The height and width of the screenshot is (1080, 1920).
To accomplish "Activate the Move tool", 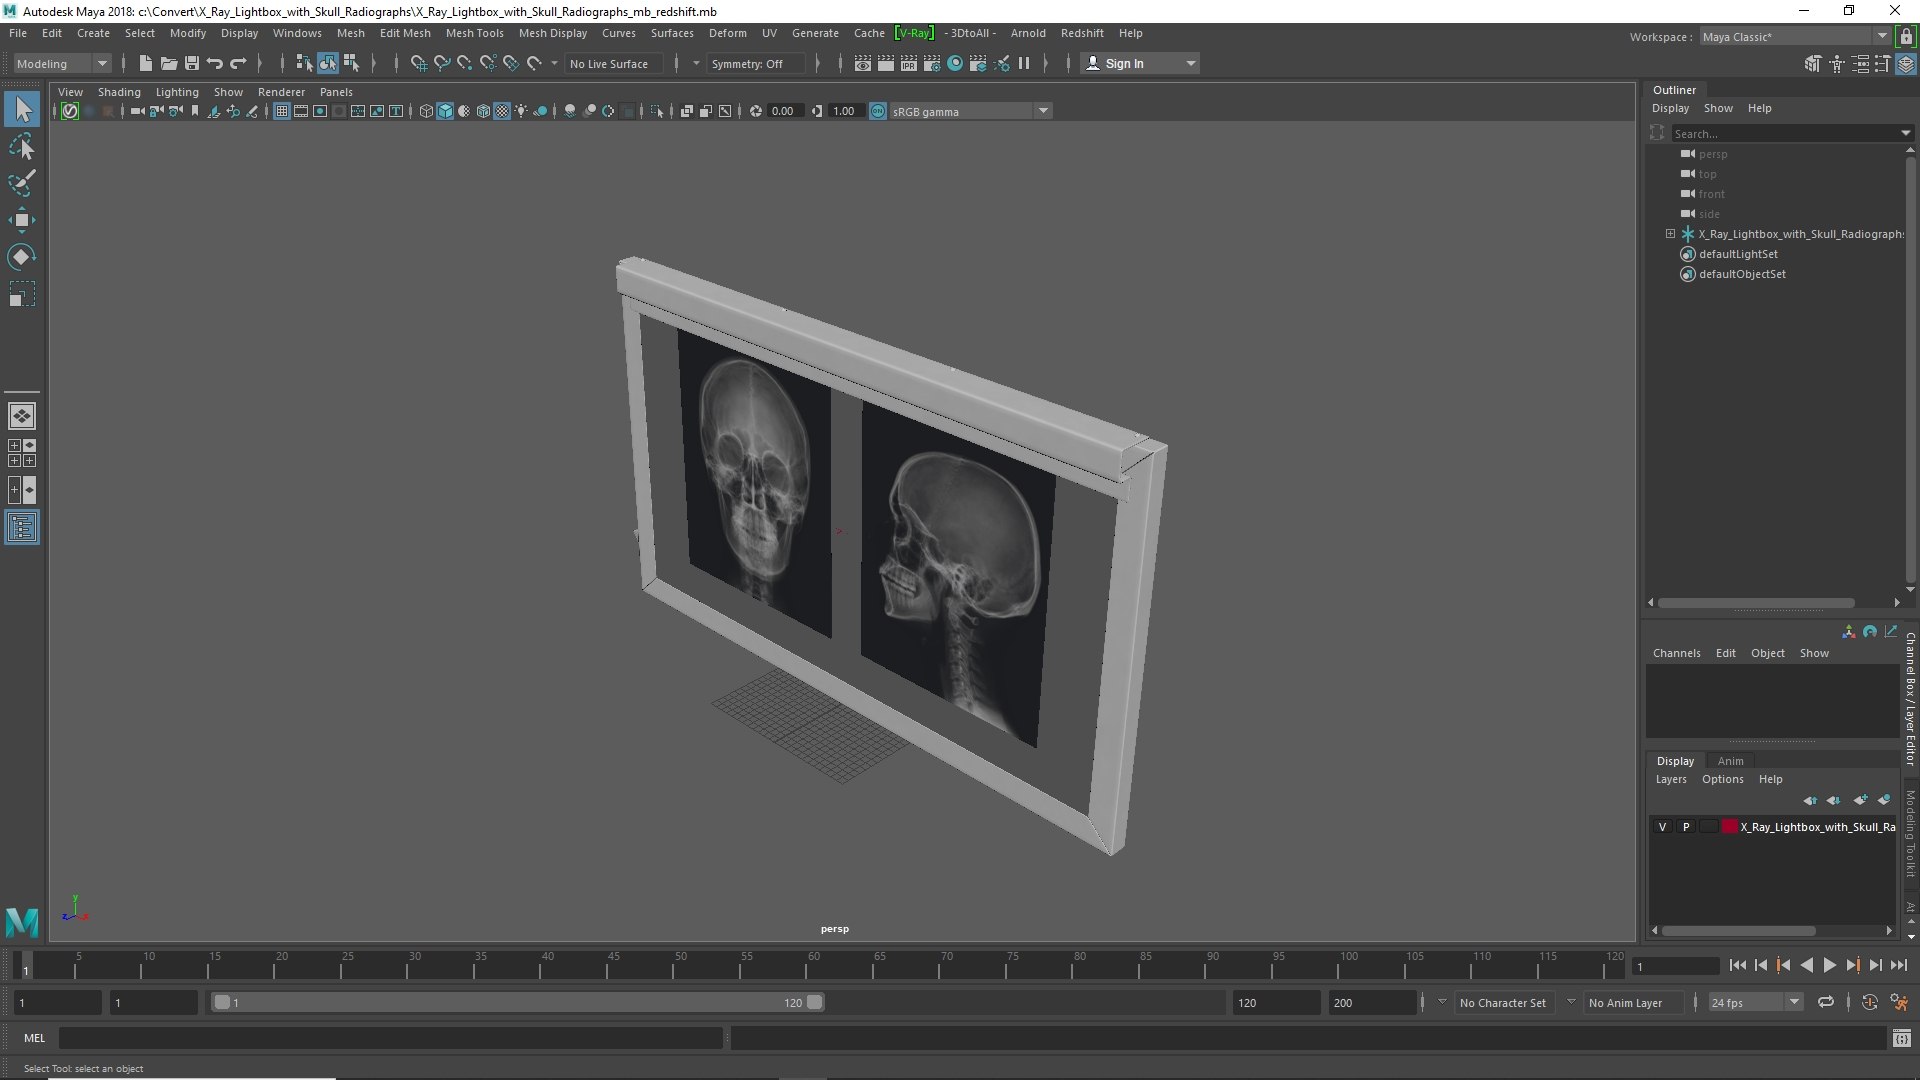I will click(x=22, y=220).
